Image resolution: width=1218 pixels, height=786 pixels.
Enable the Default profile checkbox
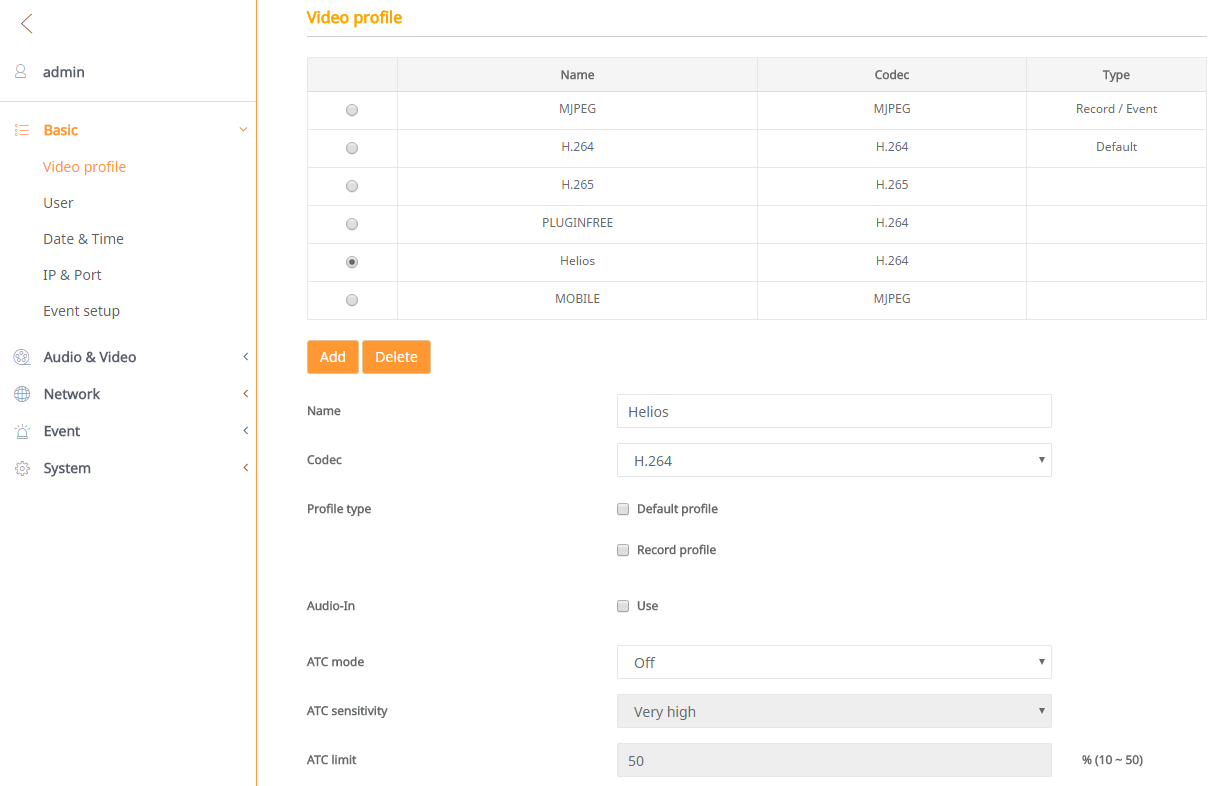click(623, 509)
